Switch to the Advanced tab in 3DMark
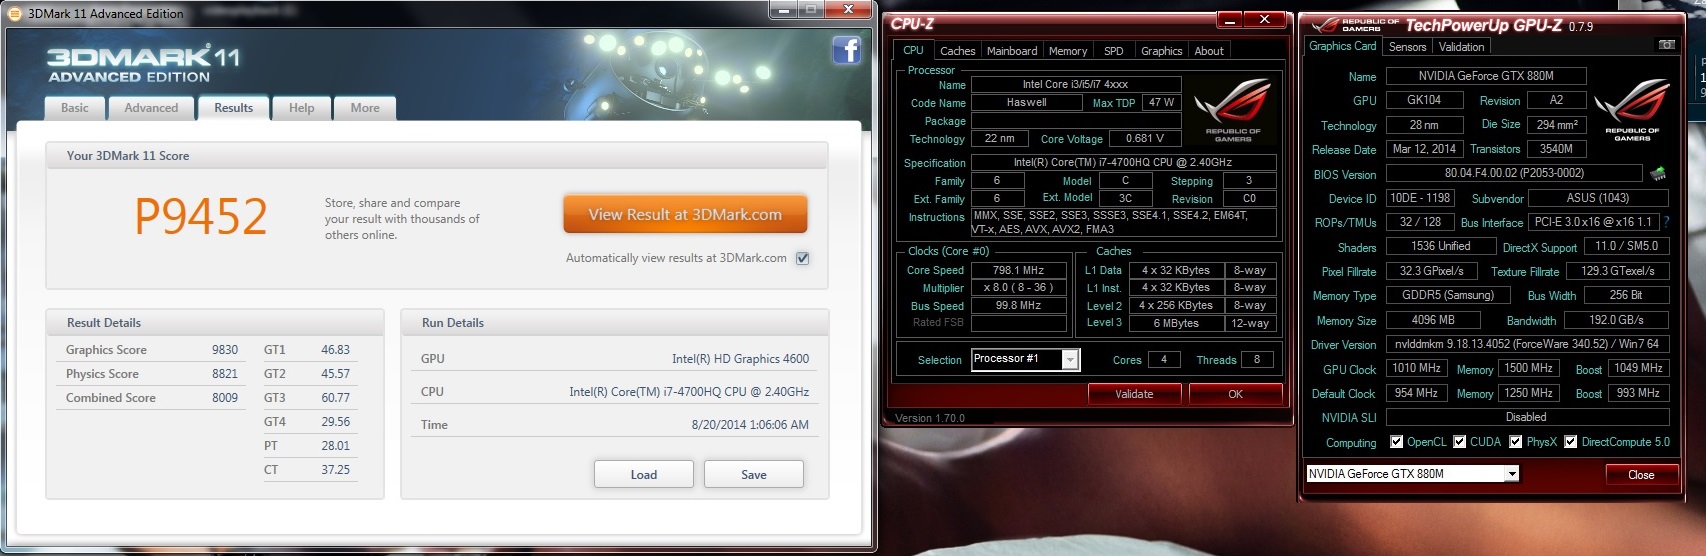Viewport: 1706px width, 556px height. click(x=151, y=108)
